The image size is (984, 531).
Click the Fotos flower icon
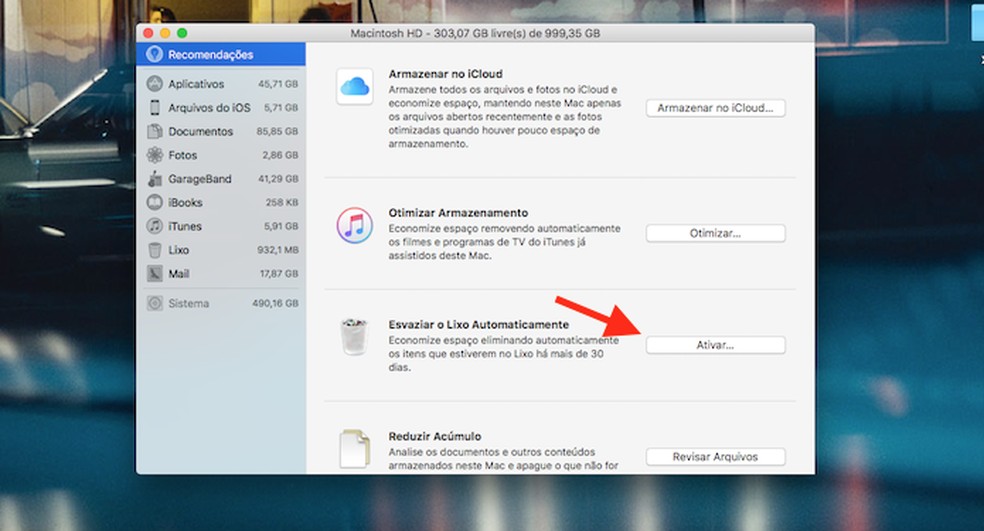154,155
